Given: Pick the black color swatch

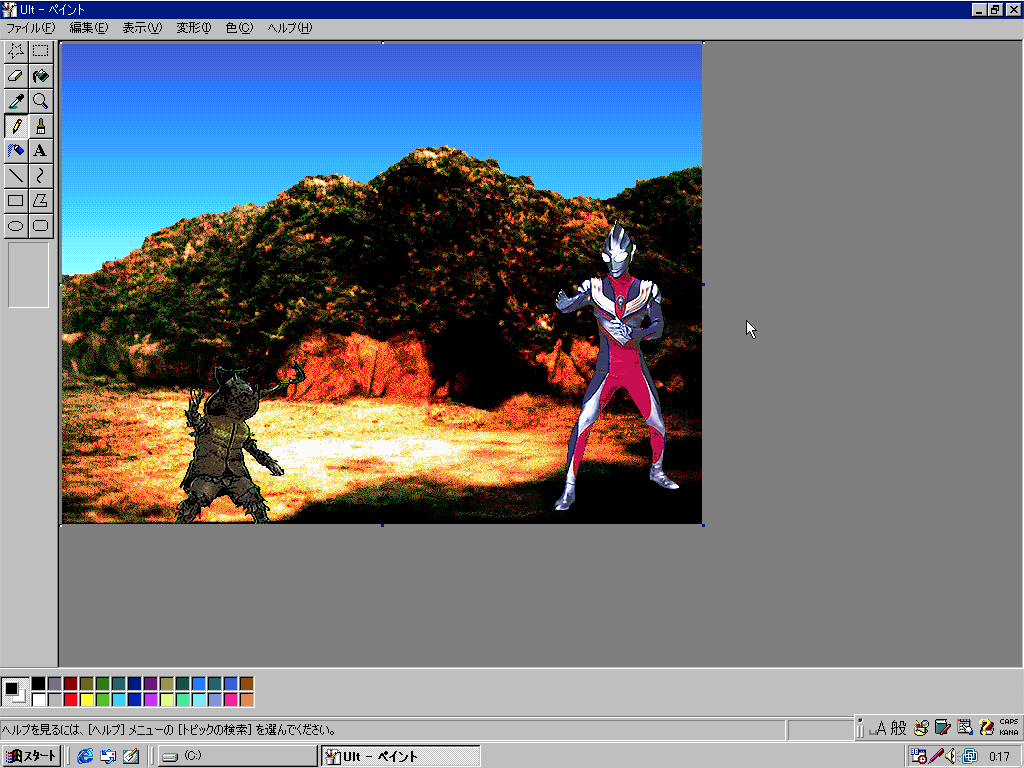Looking at the screenshot, I should pyautogui.click(x=39, y=684).
